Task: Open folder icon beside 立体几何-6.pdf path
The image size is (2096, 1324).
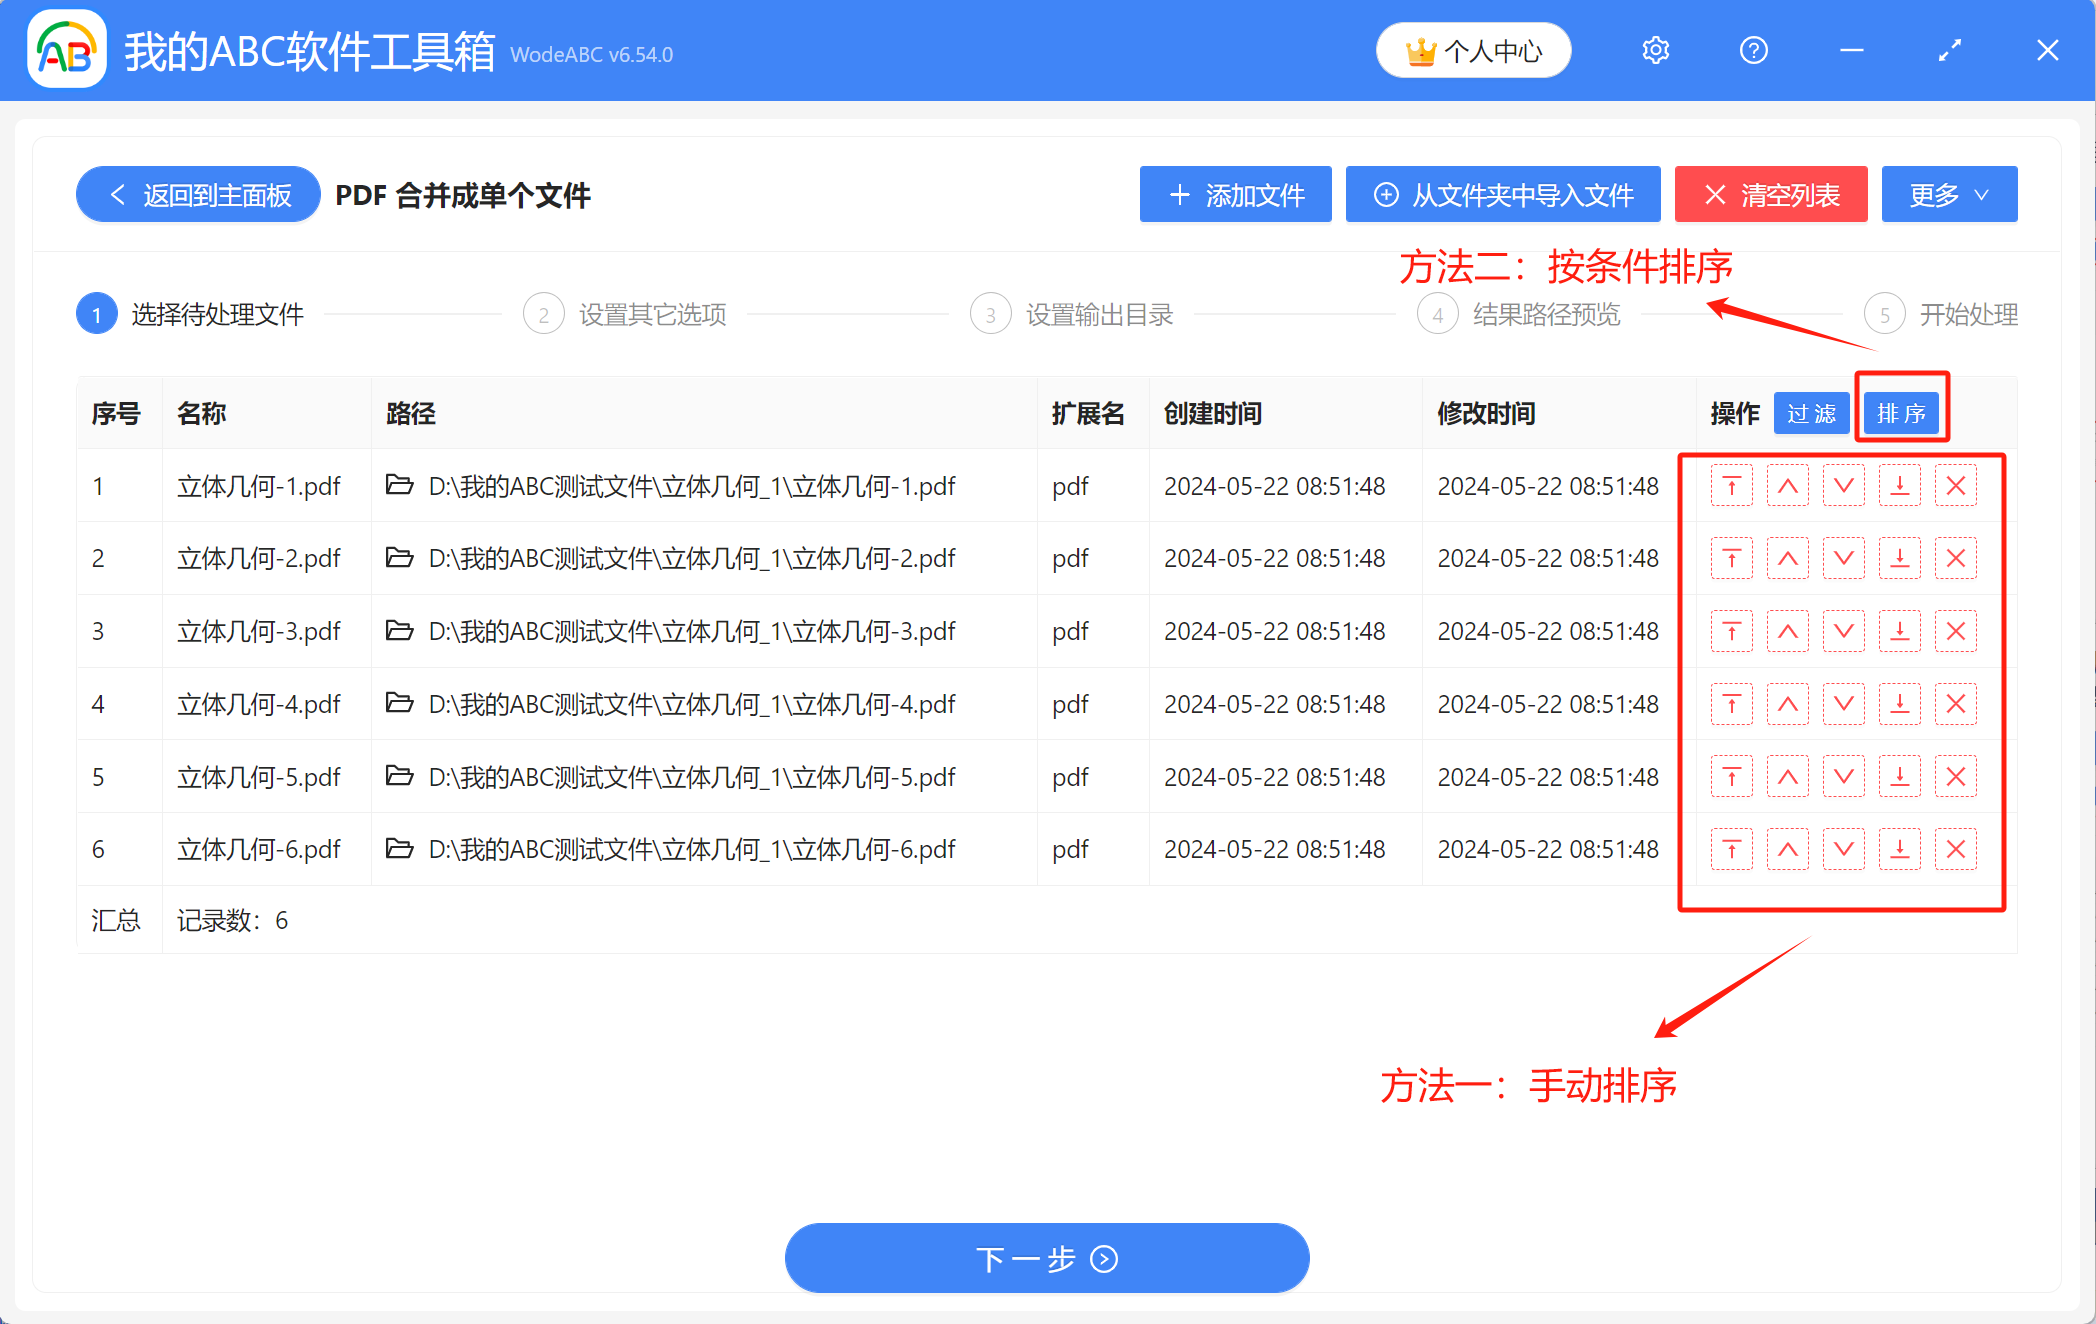Action: pos(399,849)
